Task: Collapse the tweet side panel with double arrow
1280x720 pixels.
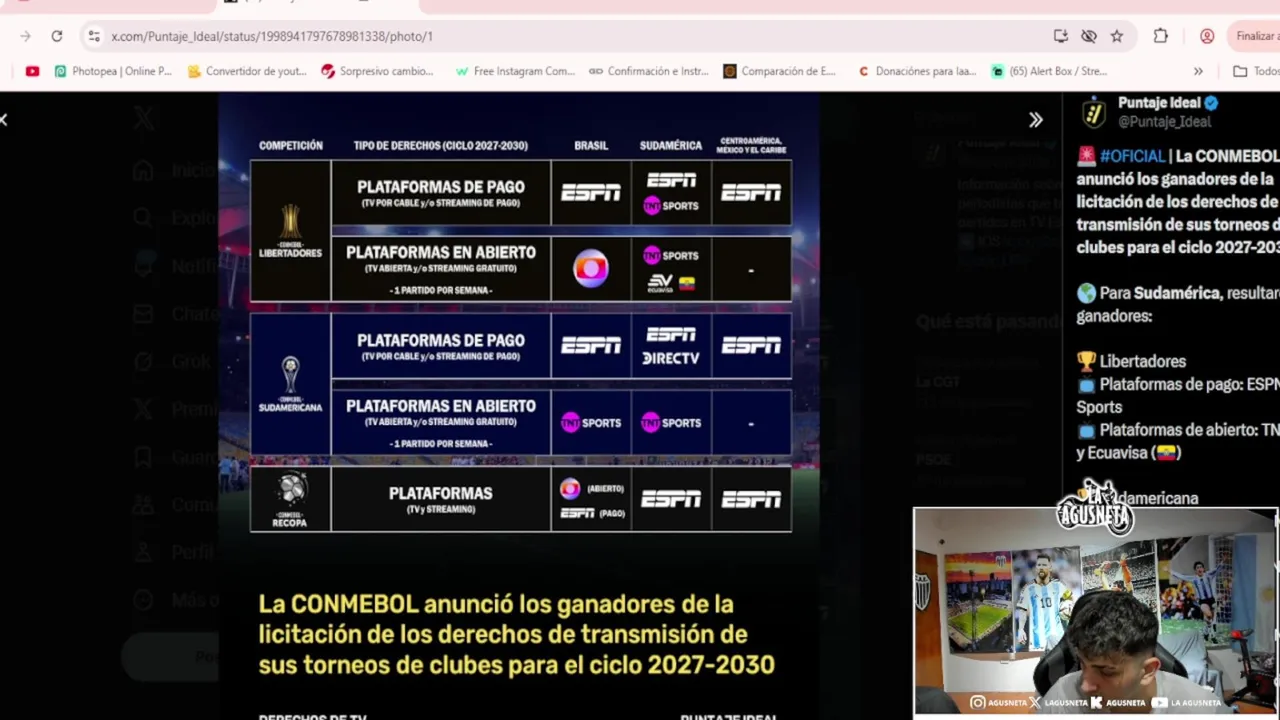Action: pyautogui.click(x=1036, y=120)
